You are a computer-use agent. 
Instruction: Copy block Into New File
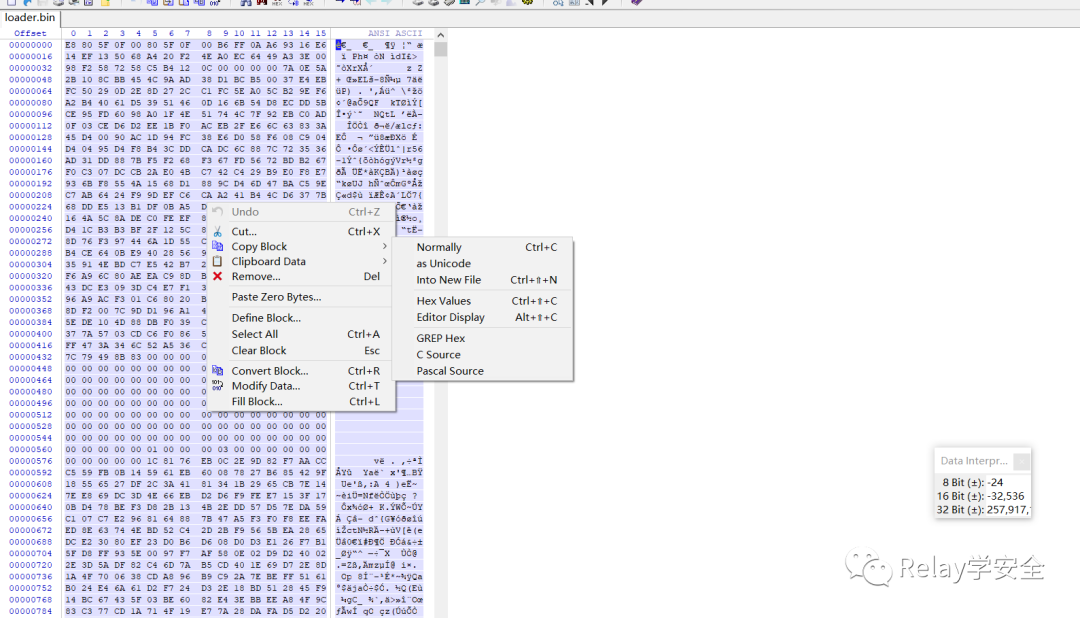pyautogui.click(x=449, y=280)
